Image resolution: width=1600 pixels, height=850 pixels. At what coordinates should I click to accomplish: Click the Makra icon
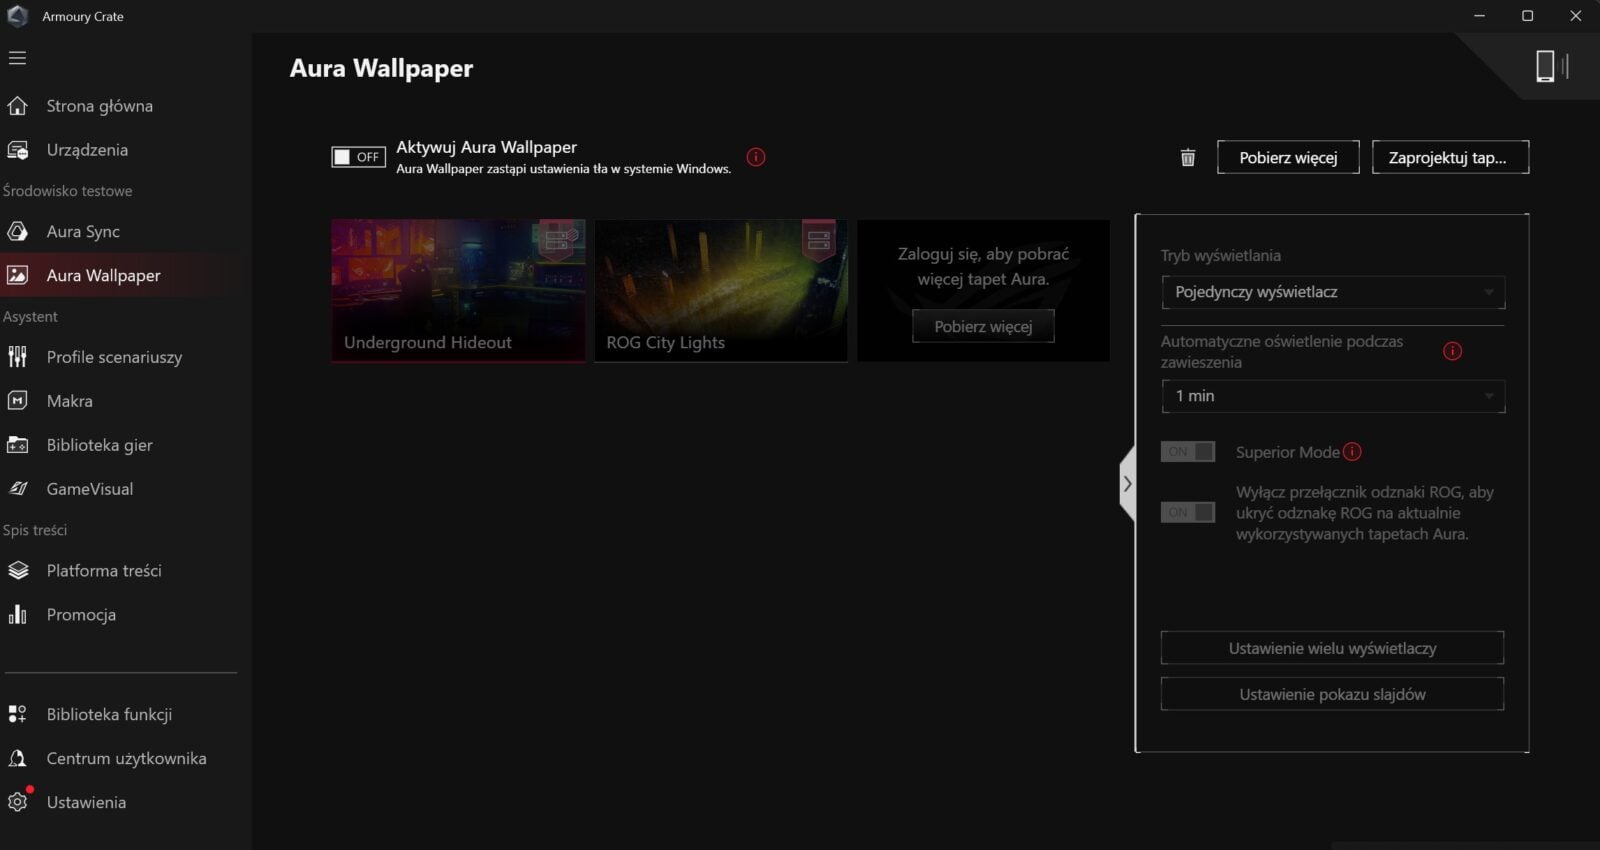pyautogui.click(x=17, y=401)
